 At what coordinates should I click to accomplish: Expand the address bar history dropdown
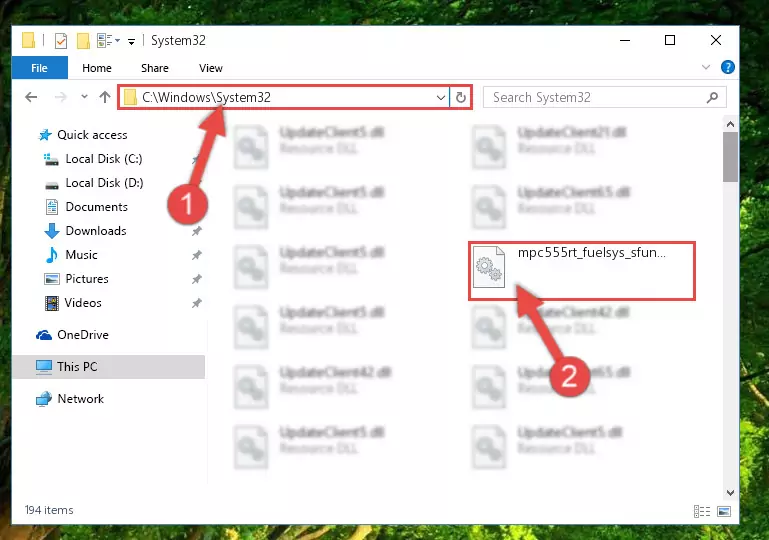coord(440,97)
